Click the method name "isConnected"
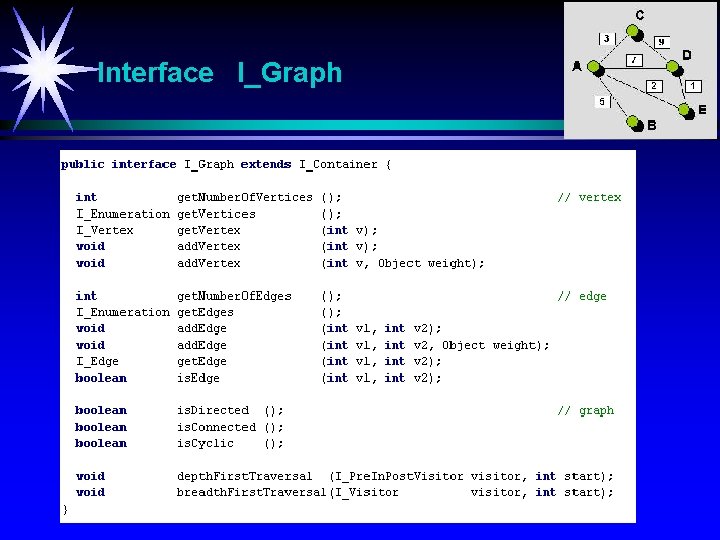The width and height of the screenshot is (720, 540). 216,427
